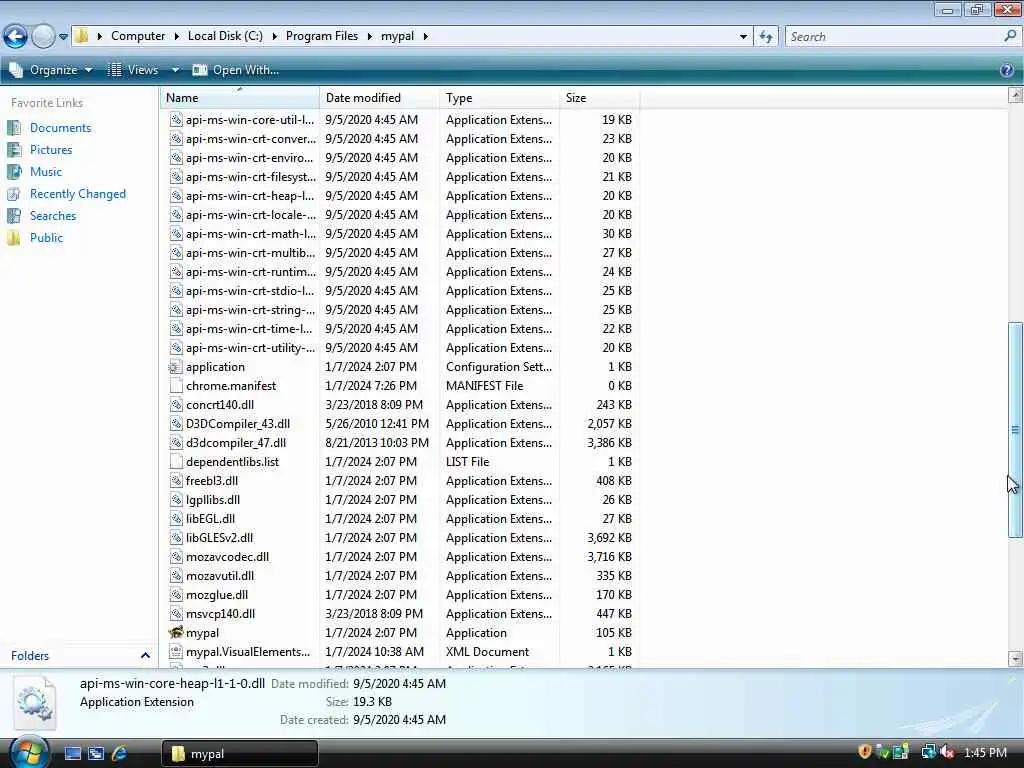Select the mypal.VisualElements XML file icon
The image size is (1024, 768).
click(x=176, y=652)
